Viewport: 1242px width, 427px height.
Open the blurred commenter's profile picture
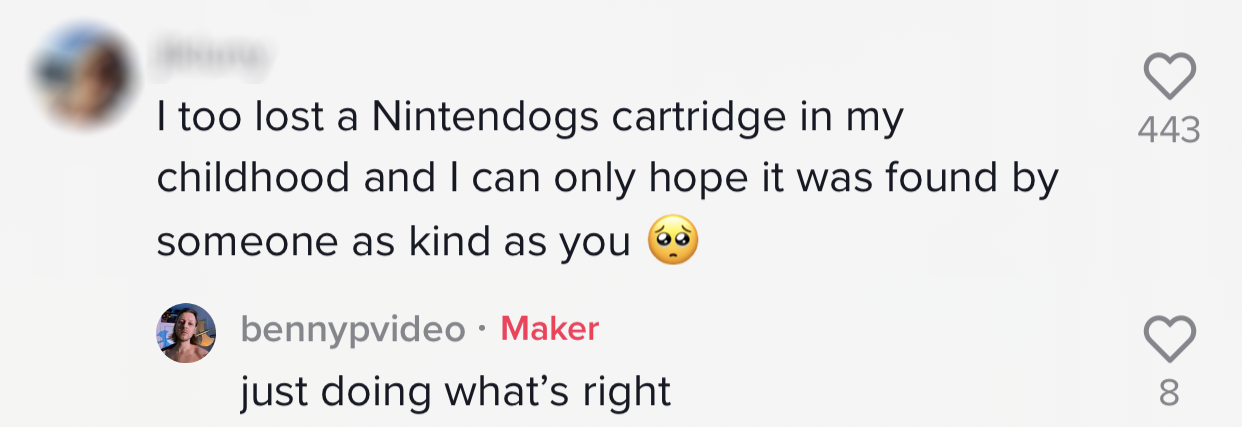[x=83, y=76]
